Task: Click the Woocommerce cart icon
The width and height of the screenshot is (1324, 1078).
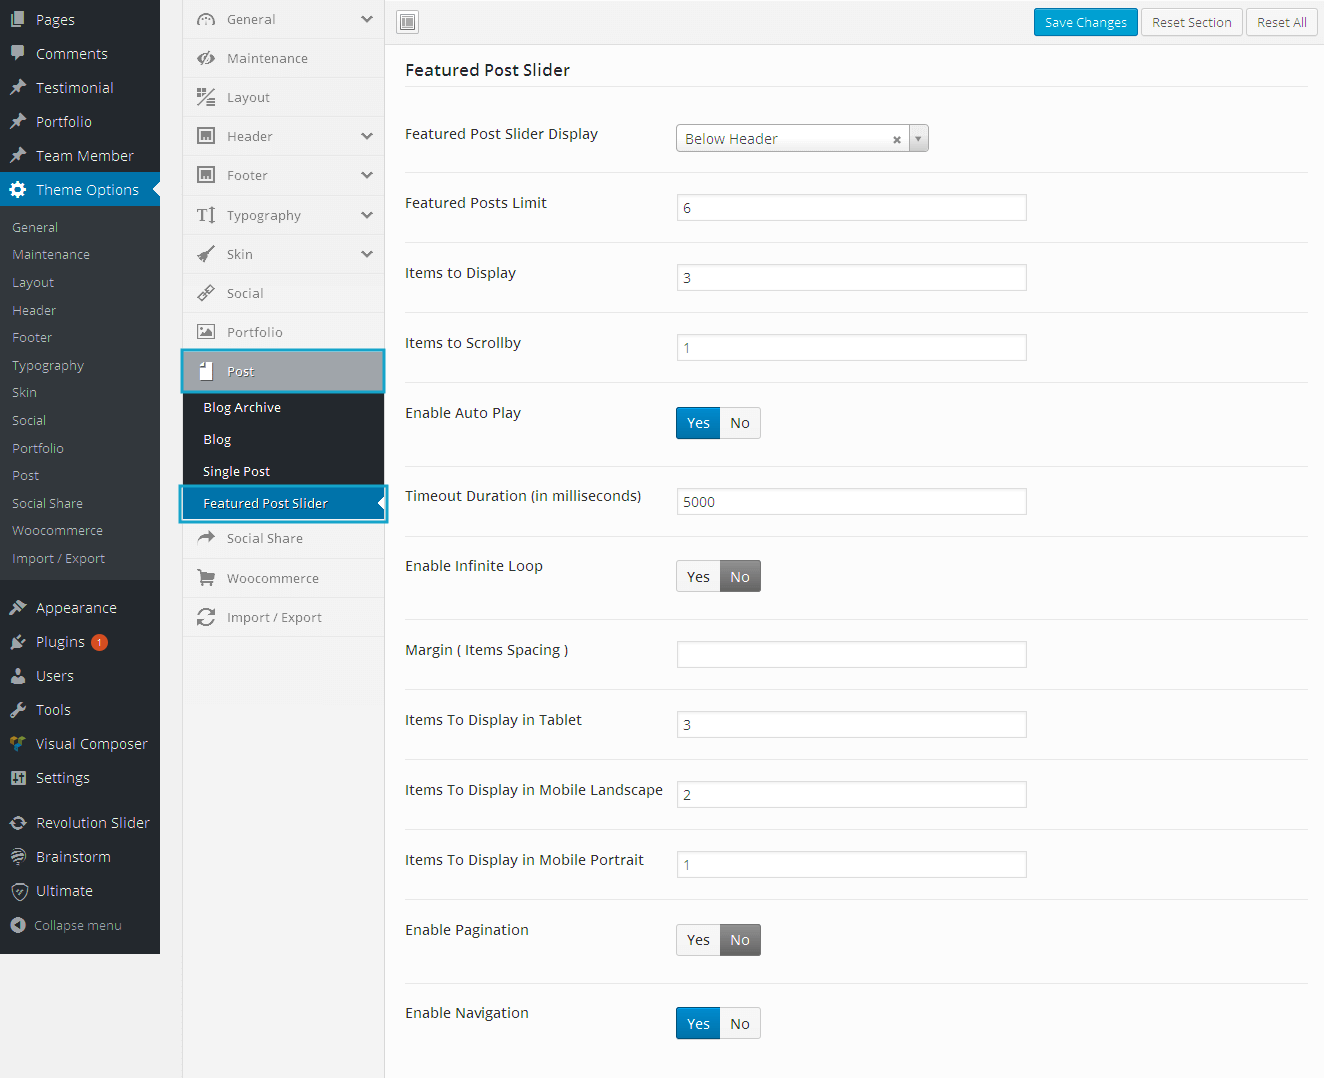Action: coord(206,578)
